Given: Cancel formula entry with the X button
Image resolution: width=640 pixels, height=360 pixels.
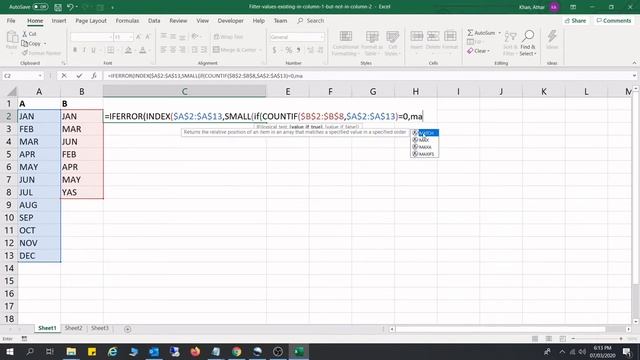Looking at the screenshot, I should (64, 76).
